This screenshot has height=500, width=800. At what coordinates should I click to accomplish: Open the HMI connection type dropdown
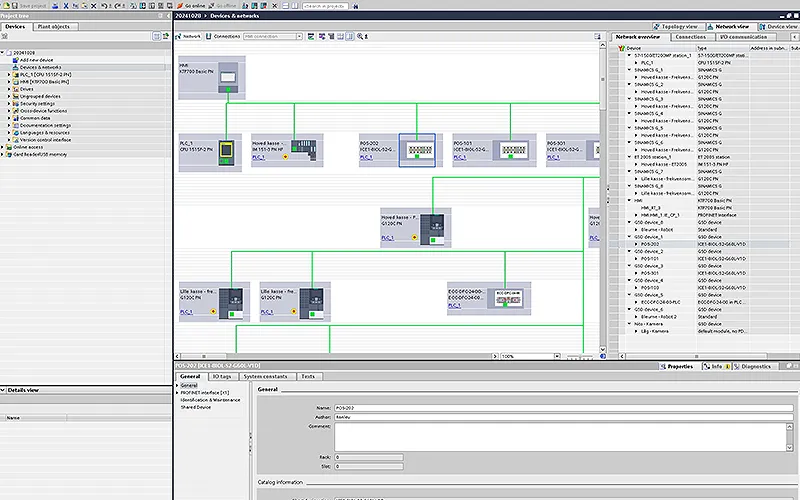pos(299,36)
